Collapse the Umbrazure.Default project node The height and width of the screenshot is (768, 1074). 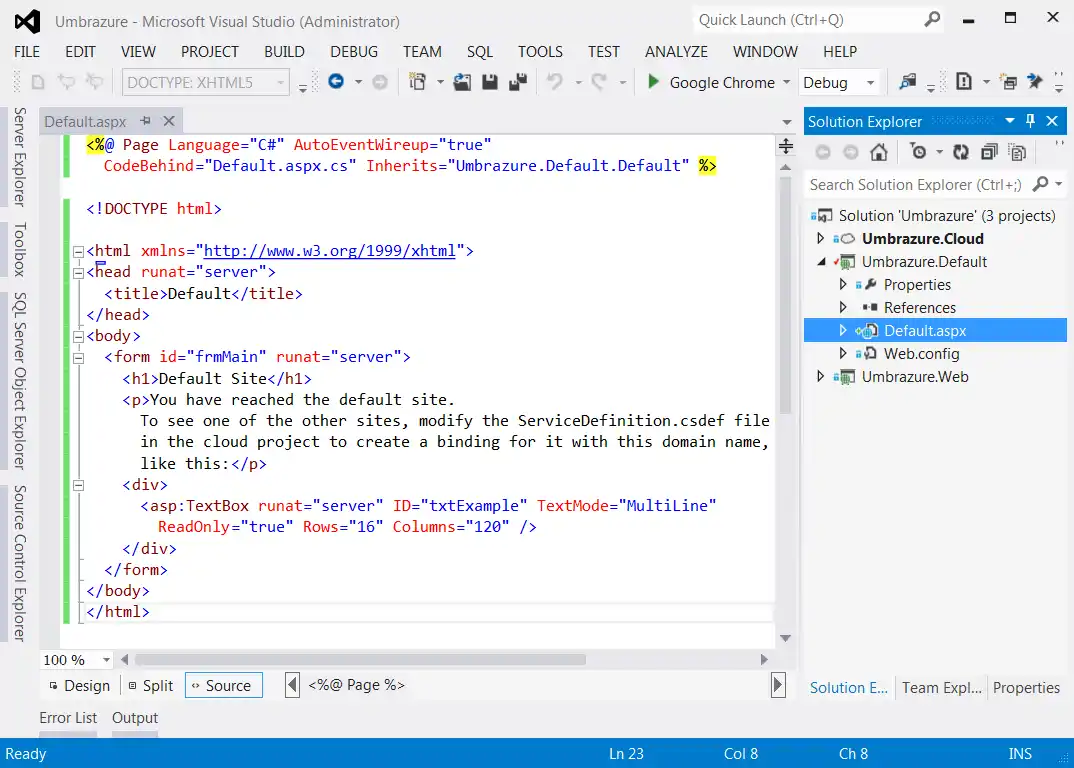point(821,262)
